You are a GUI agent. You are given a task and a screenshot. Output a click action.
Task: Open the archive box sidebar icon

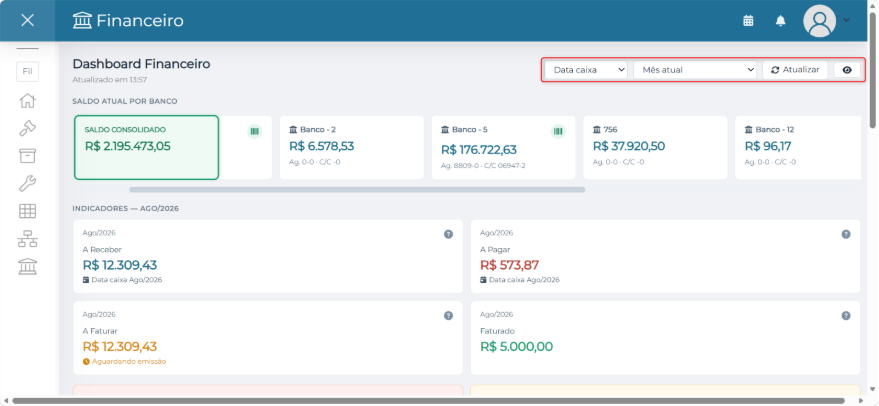(x=27, y=156)
